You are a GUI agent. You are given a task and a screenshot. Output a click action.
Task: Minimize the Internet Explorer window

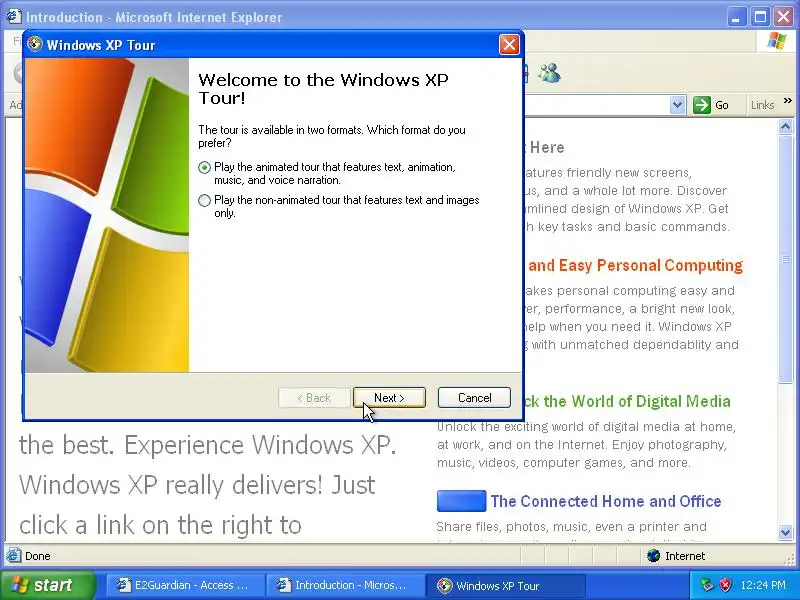(736, 17)
